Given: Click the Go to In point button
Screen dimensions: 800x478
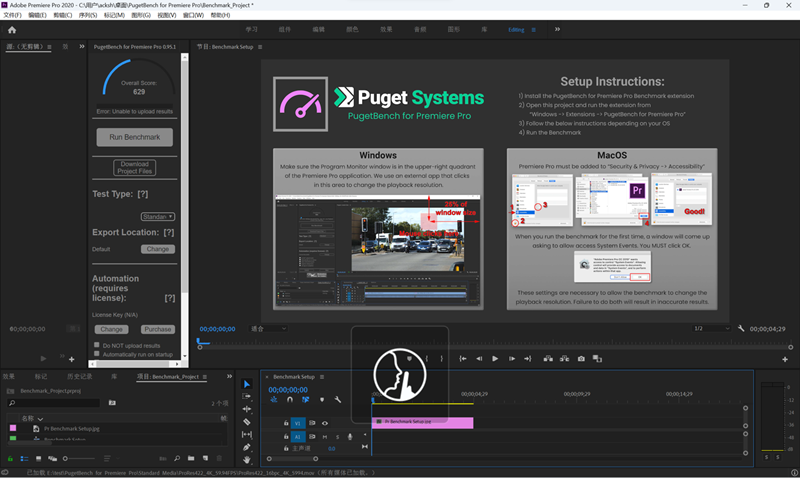Looking at the screenshot, I should pos(463,359).
